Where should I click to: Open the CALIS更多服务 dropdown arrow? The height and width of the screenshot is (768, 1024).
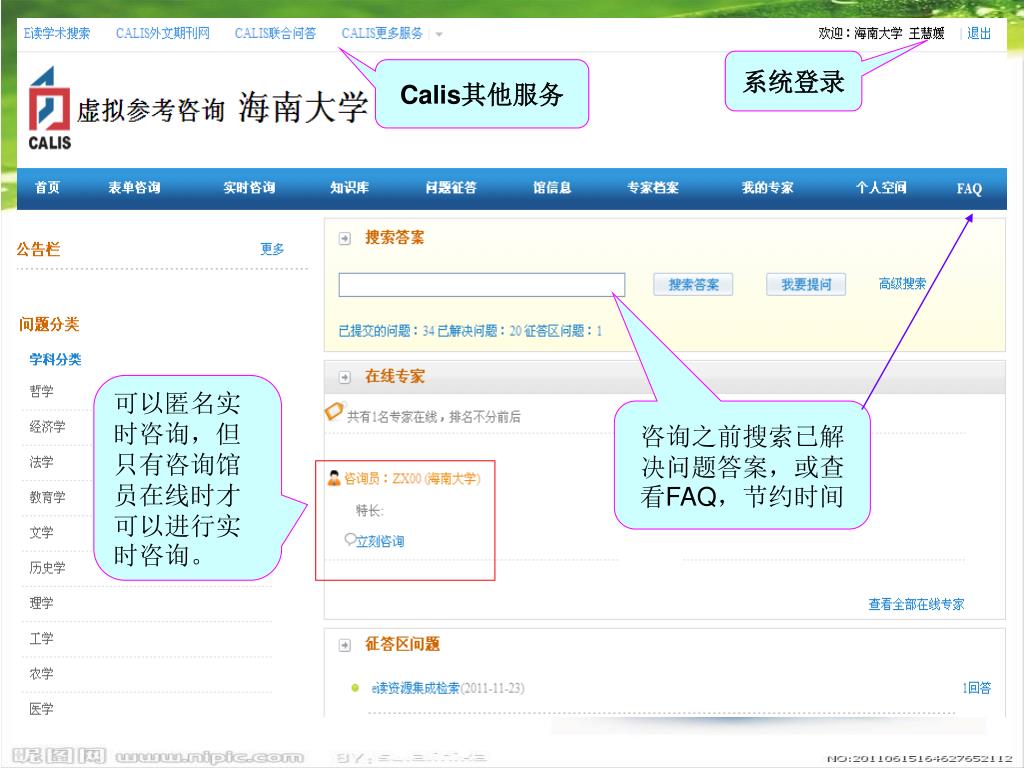439,34
